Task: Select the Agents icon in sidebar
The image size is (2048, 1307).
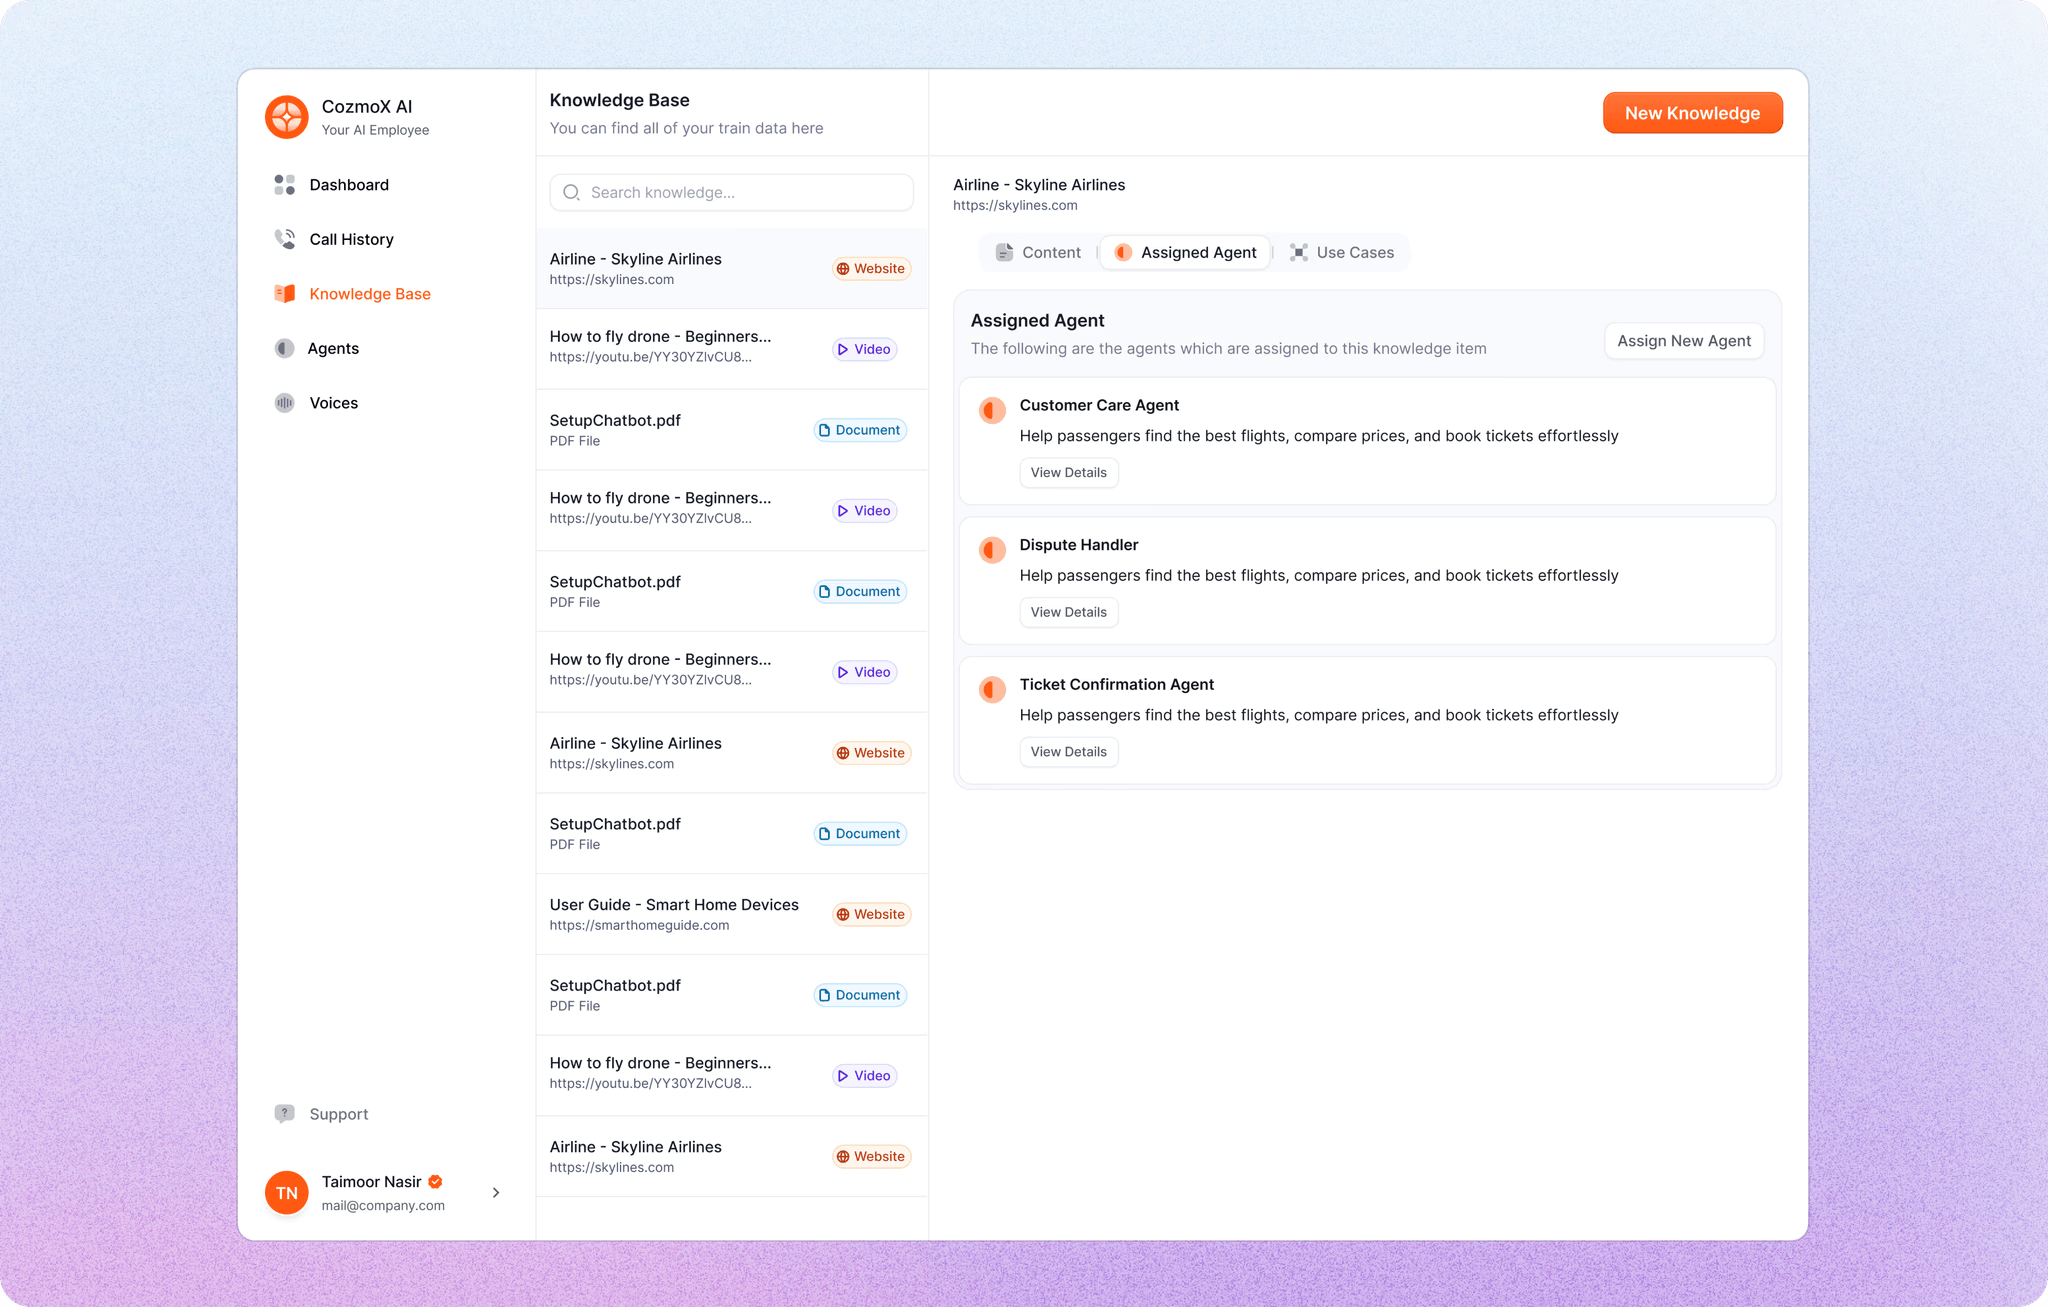Action: tap(284, 348)
